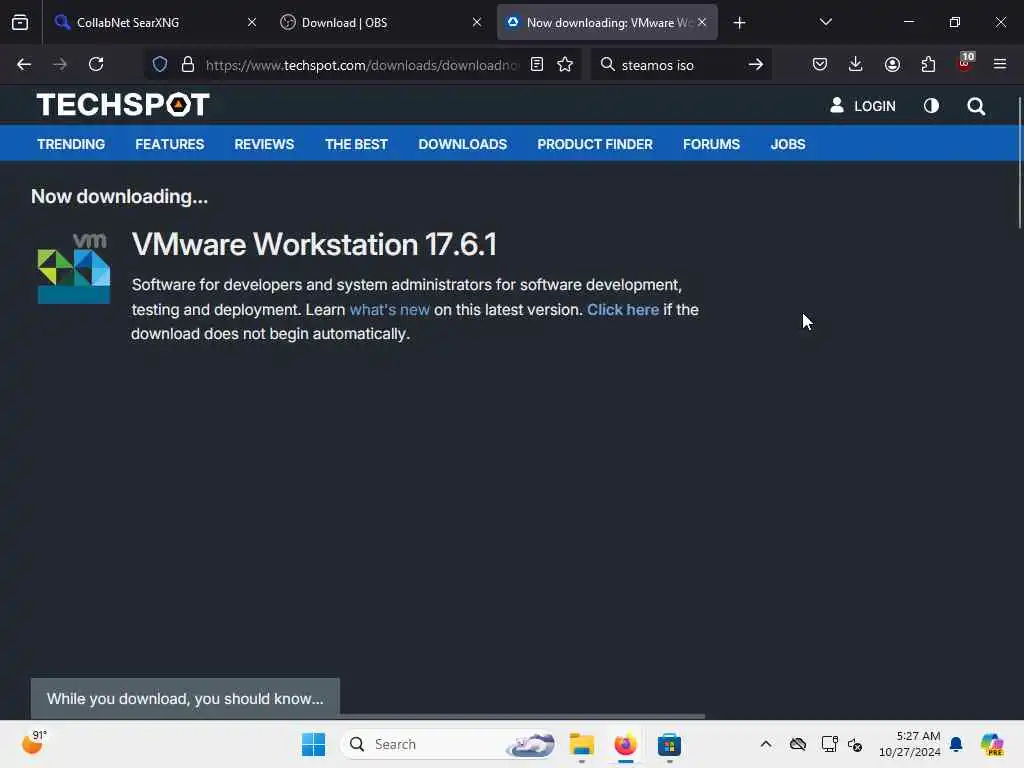
Task: Click the forward navigation arrow
Action: point(60,65)
